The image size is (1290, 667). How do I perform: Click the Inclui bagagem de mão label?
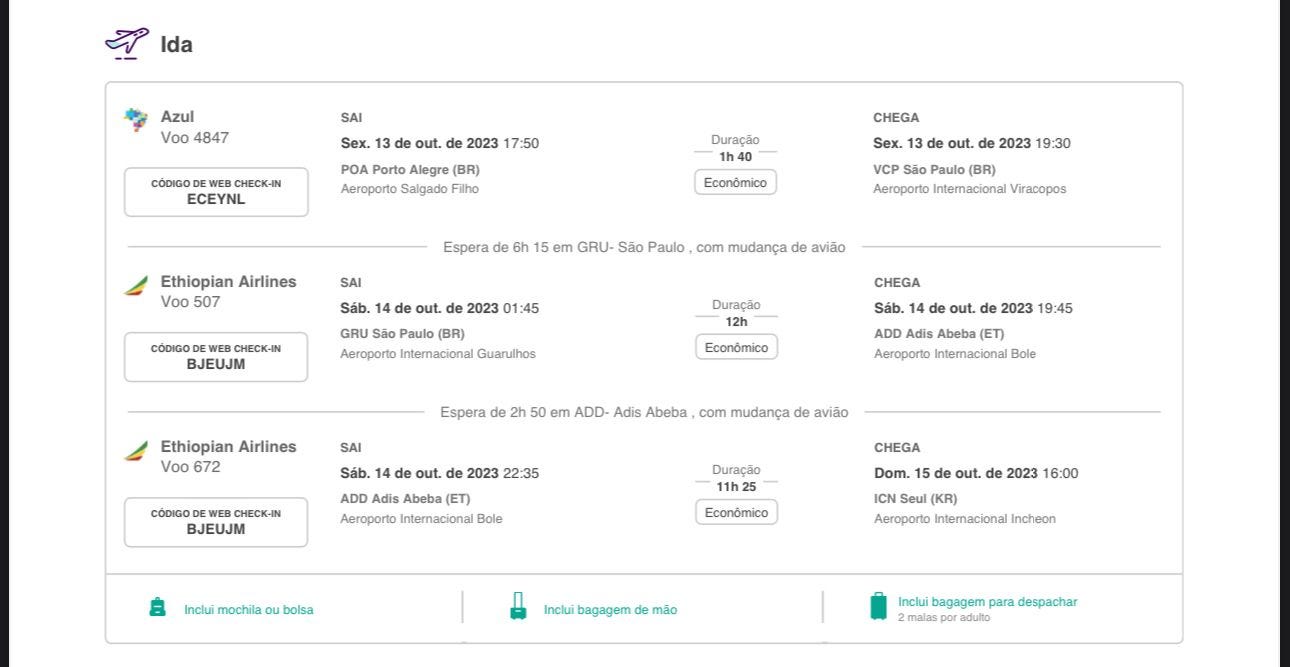[610, 610]
